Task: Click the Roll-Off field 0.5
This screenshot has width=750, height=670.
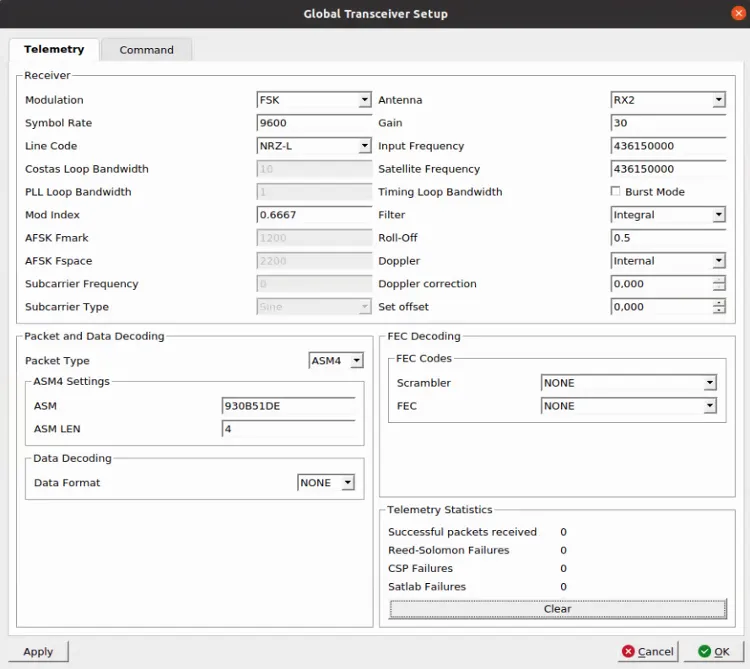Action: (668, 238)
